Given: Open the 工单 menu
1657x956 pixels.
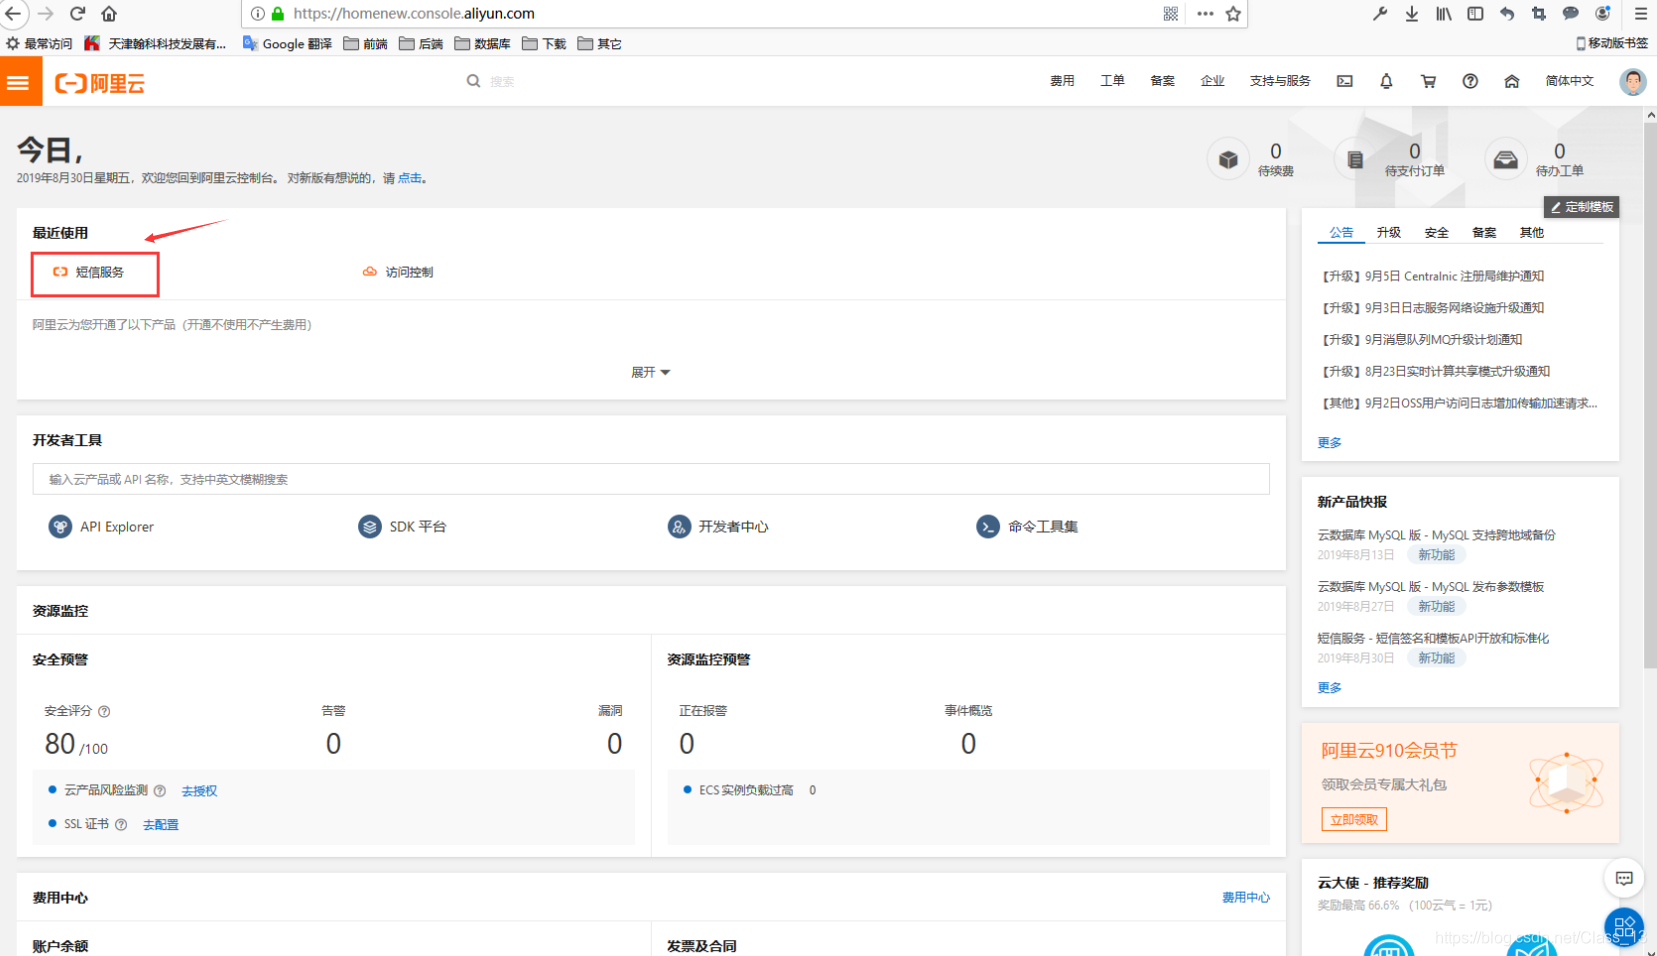Looking at the screenshot, I should (x=1112, y=81).
